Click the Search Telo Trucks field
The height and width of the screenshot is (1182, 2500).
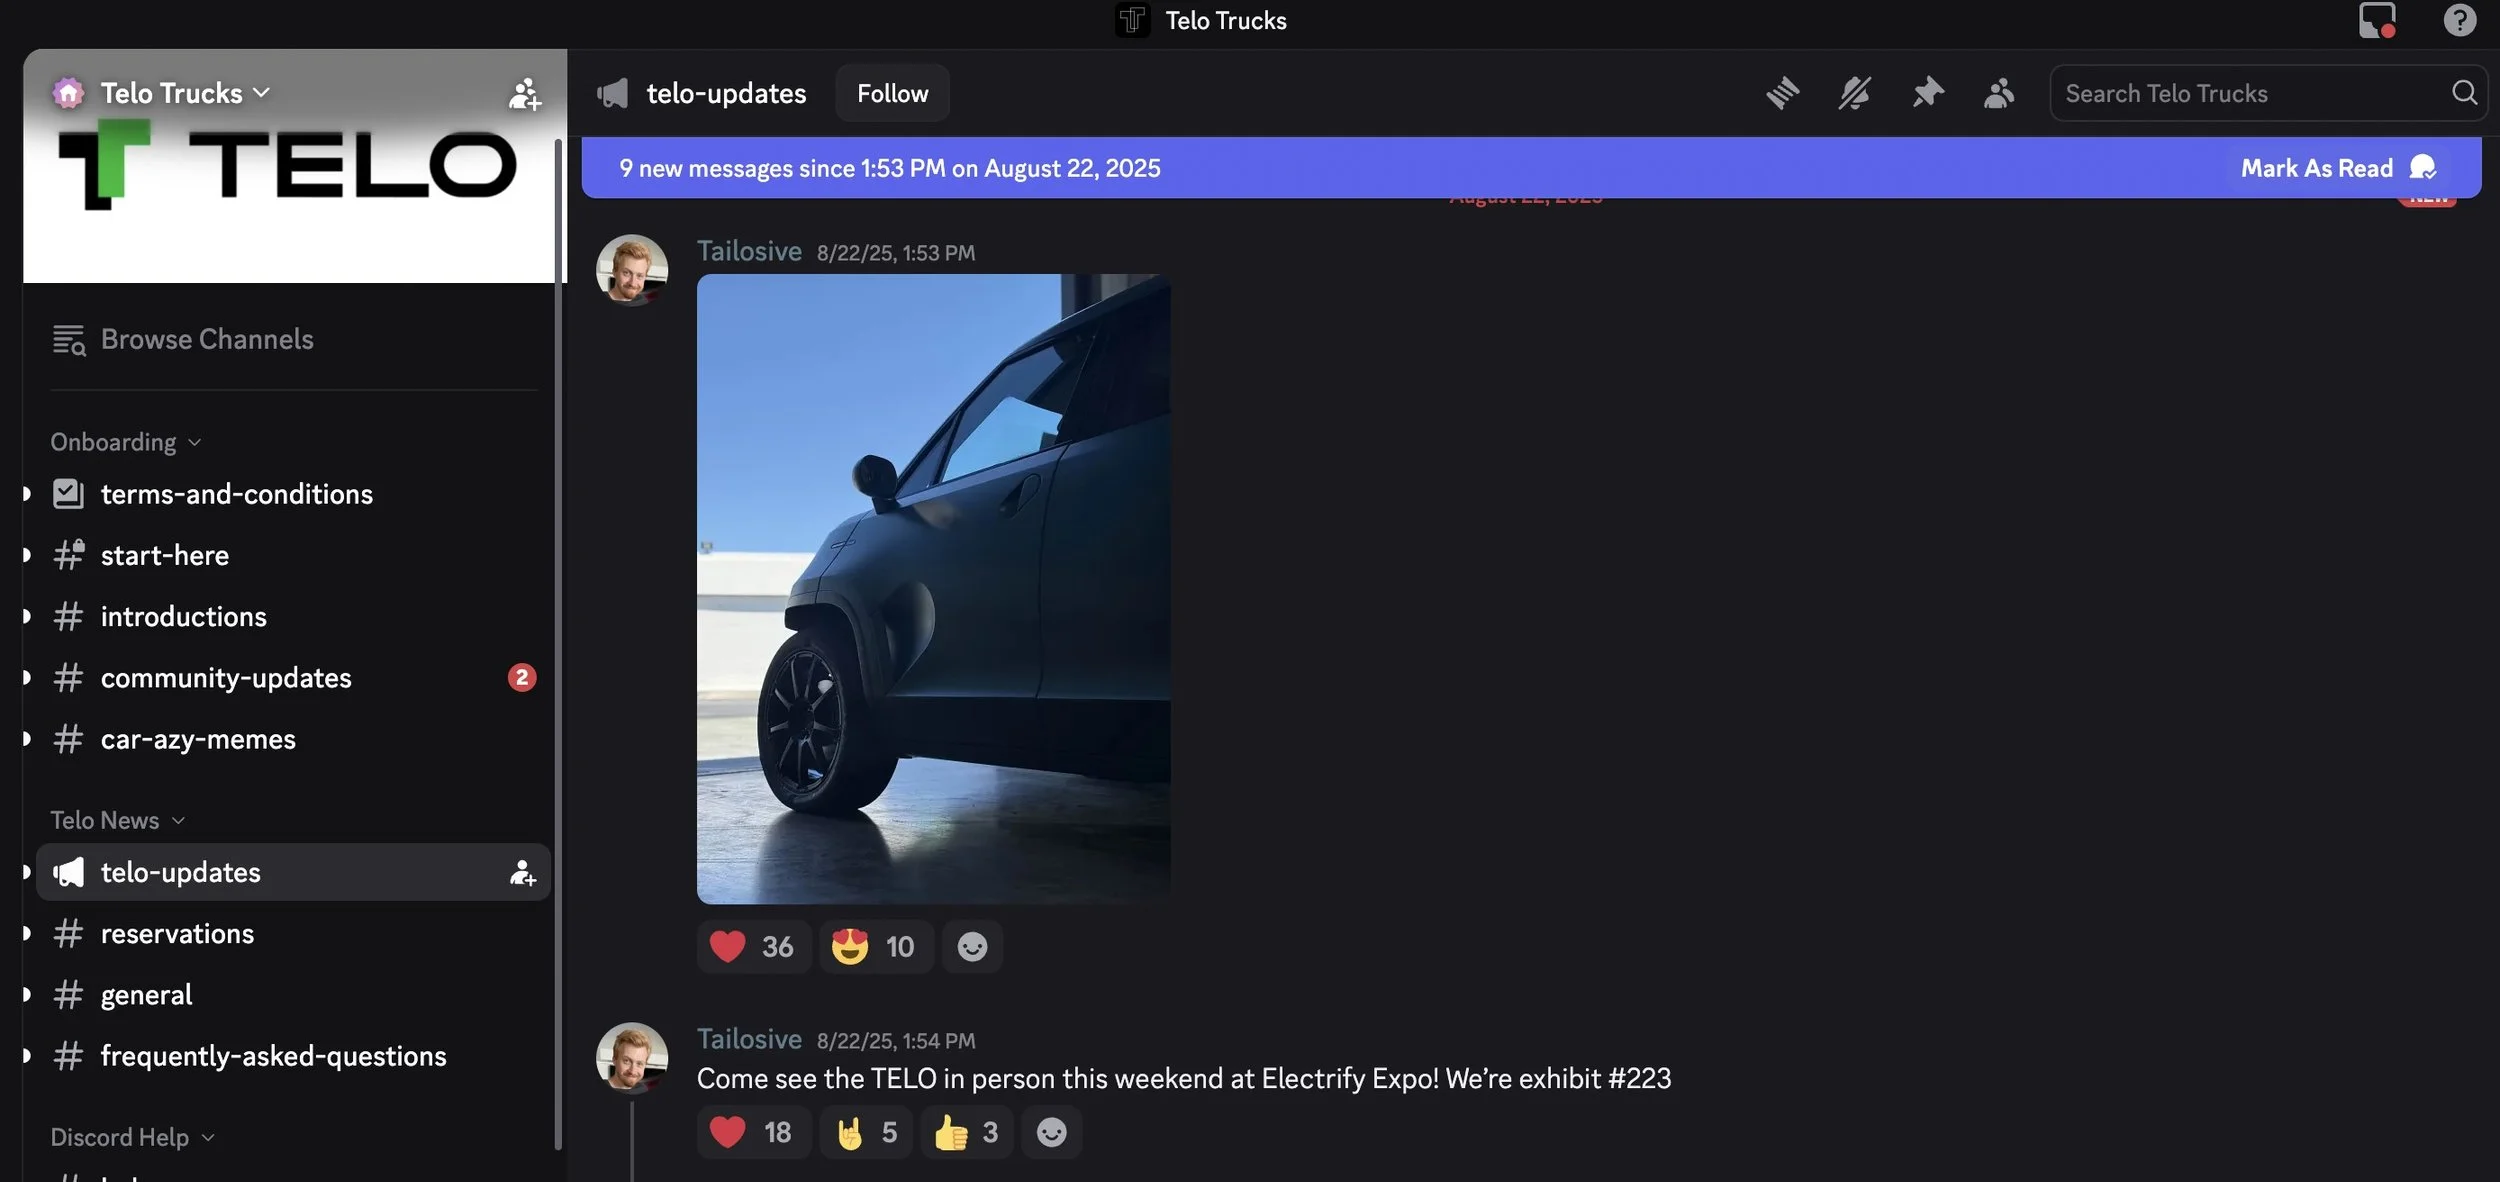point(2250,93)
